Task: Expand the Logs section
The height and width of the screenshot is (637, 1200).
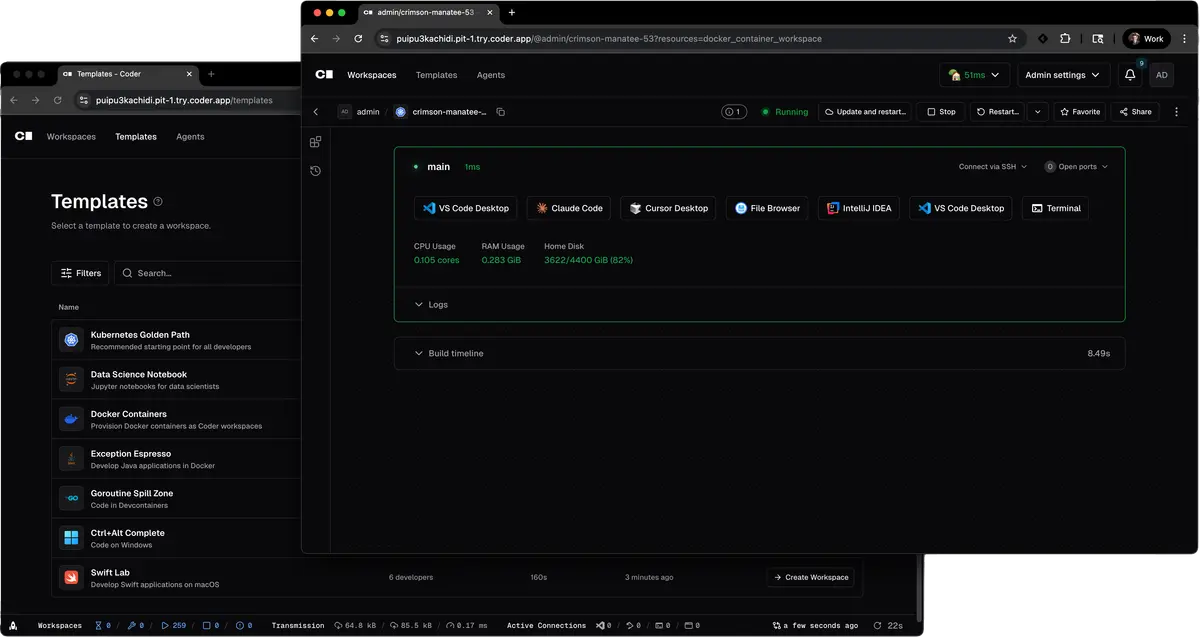Action: pos(431,304)
